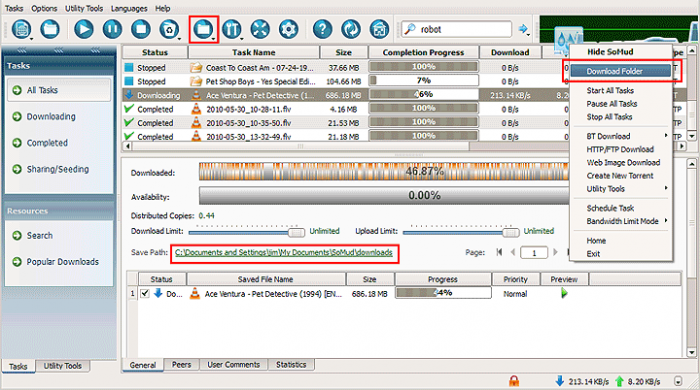Choose Hide SoMud from the menu
700x390 pixels.
(x=610, y=52)
